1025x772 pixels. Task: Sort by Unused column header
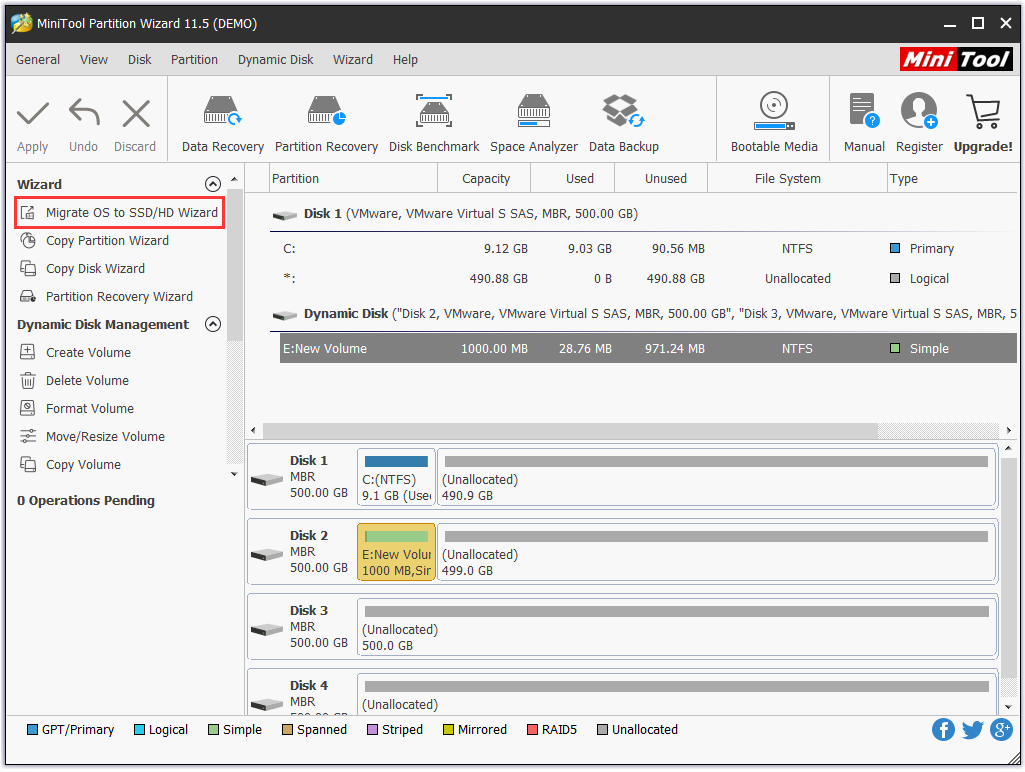662,179
